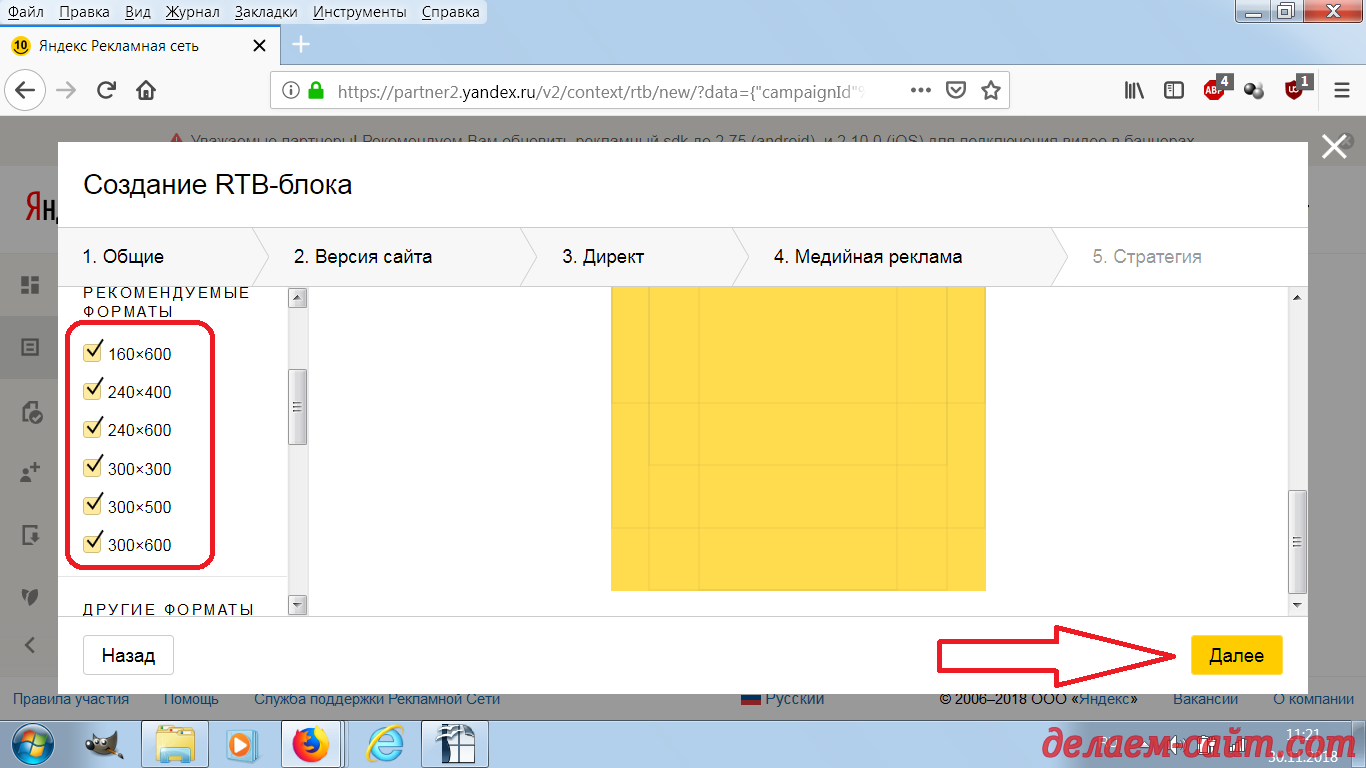Uncheck the 300×300 format

coord(94,467)
